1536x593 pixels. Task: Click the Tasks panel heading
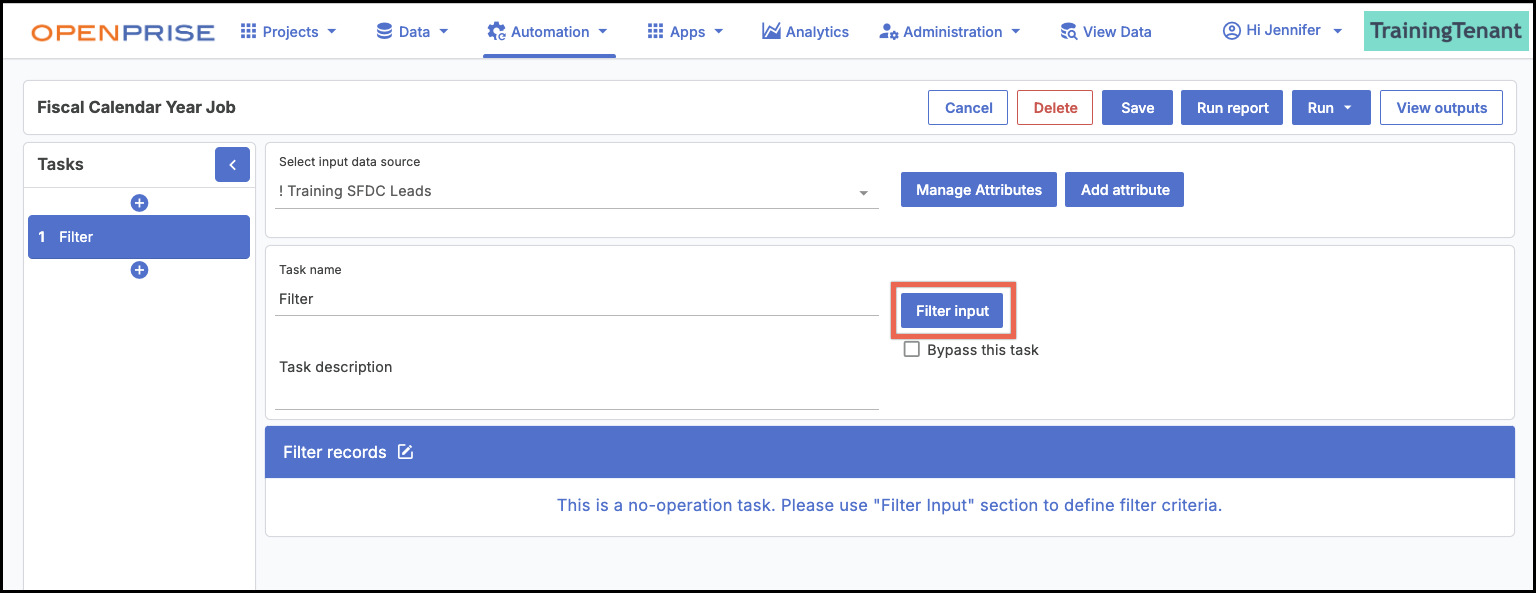[60, 164]
